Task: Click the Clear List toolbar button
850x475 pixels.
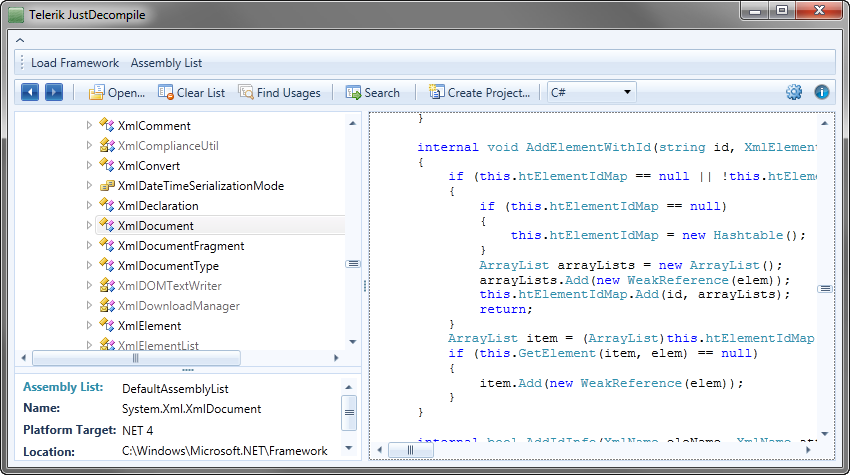Action: click(191, 93)
